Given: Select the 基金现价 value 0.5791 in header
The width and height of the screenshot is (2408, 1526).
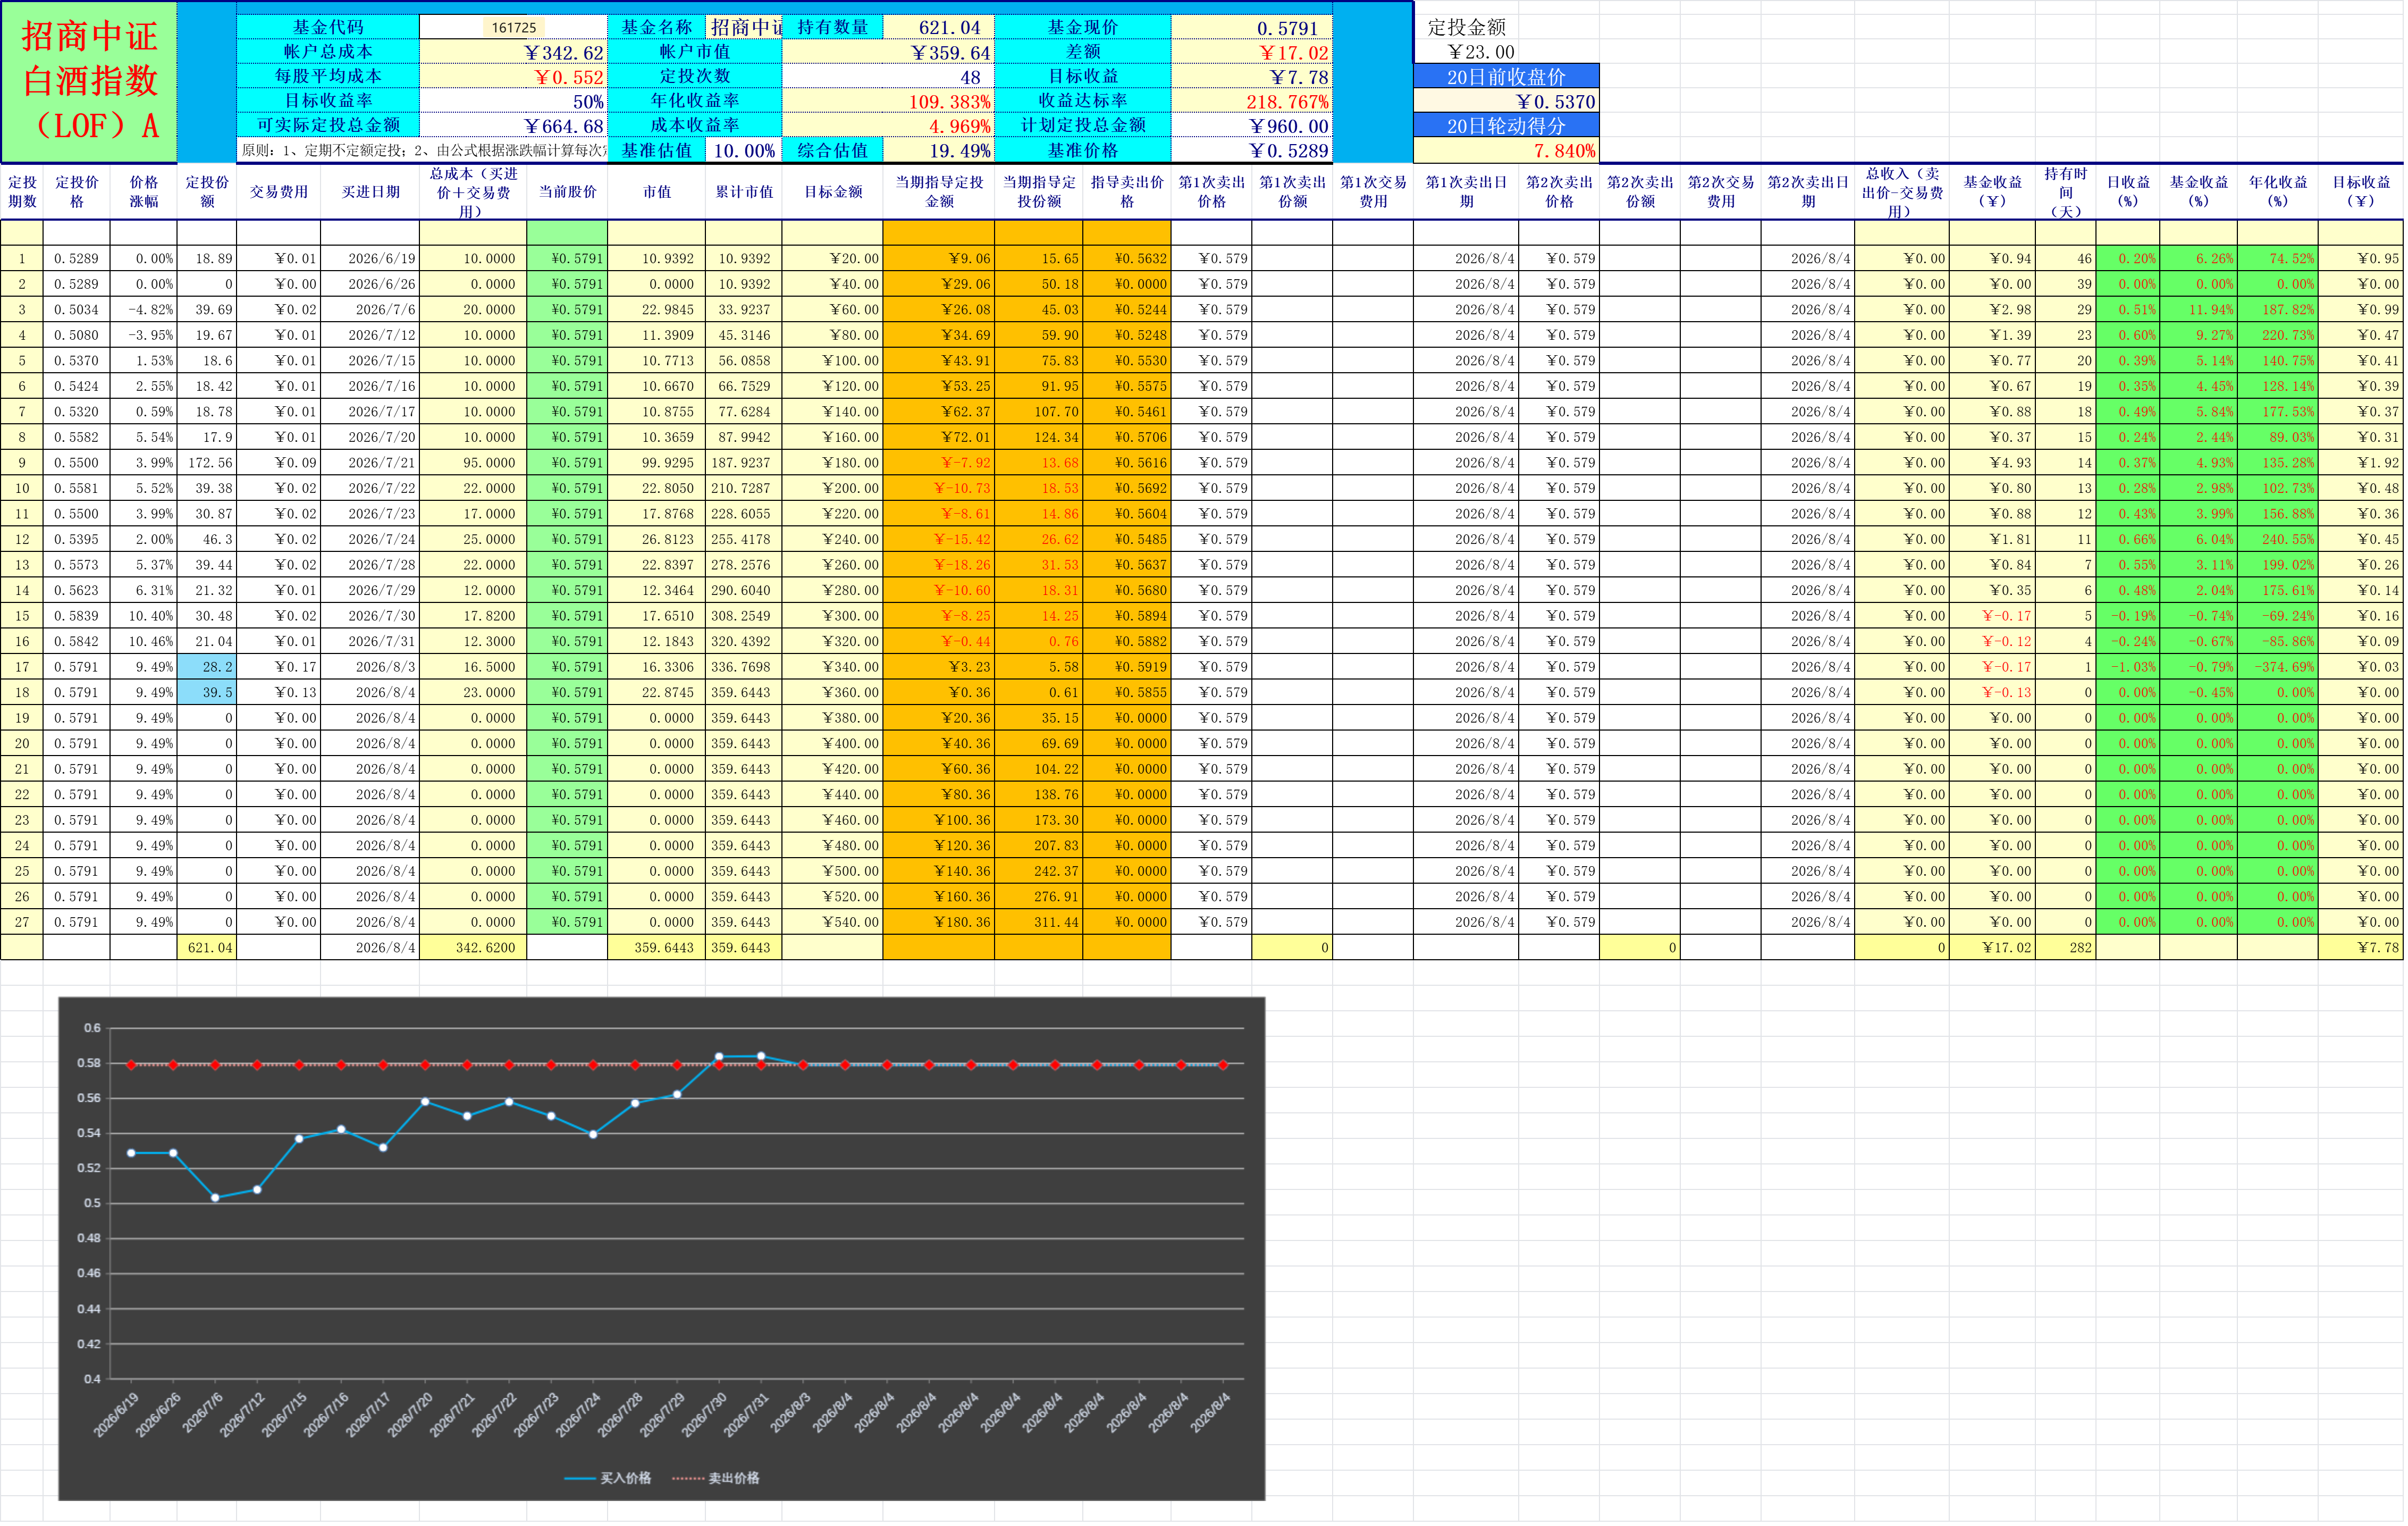Looking at the screenshot, I should 1252,28.
